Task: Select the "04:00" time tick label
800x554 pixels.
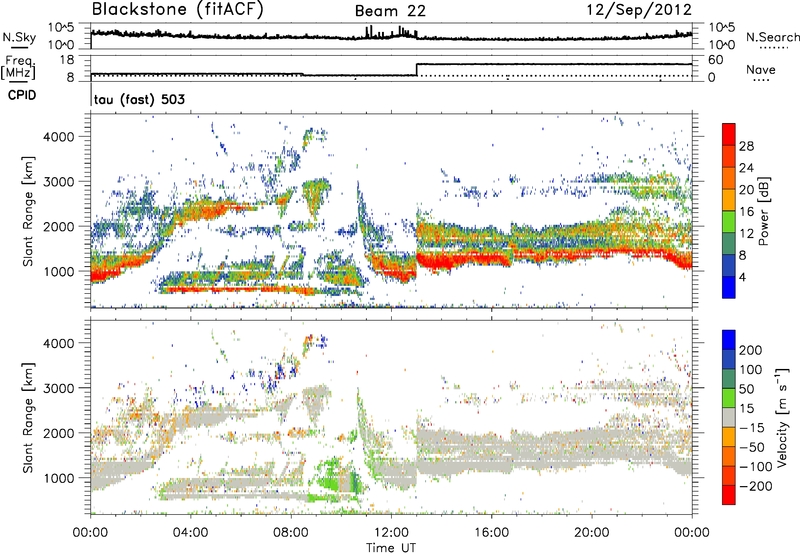Action: click(x=191, y=533)
